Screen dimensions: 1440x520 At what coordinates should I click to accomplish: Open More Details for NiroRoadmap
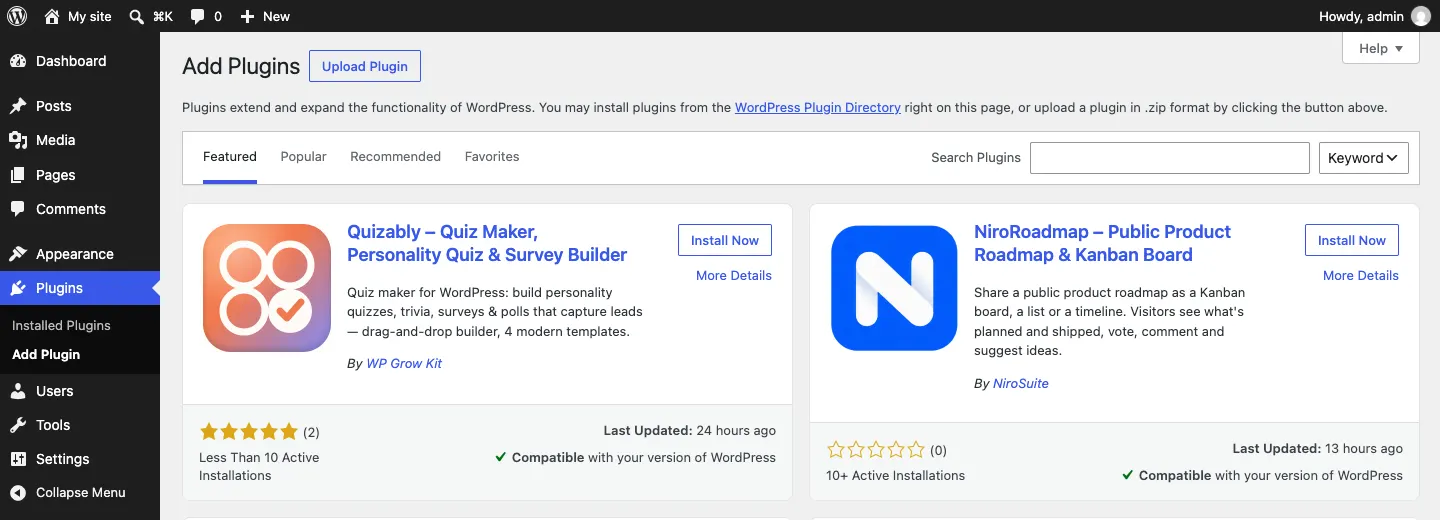coord(1361,276)
